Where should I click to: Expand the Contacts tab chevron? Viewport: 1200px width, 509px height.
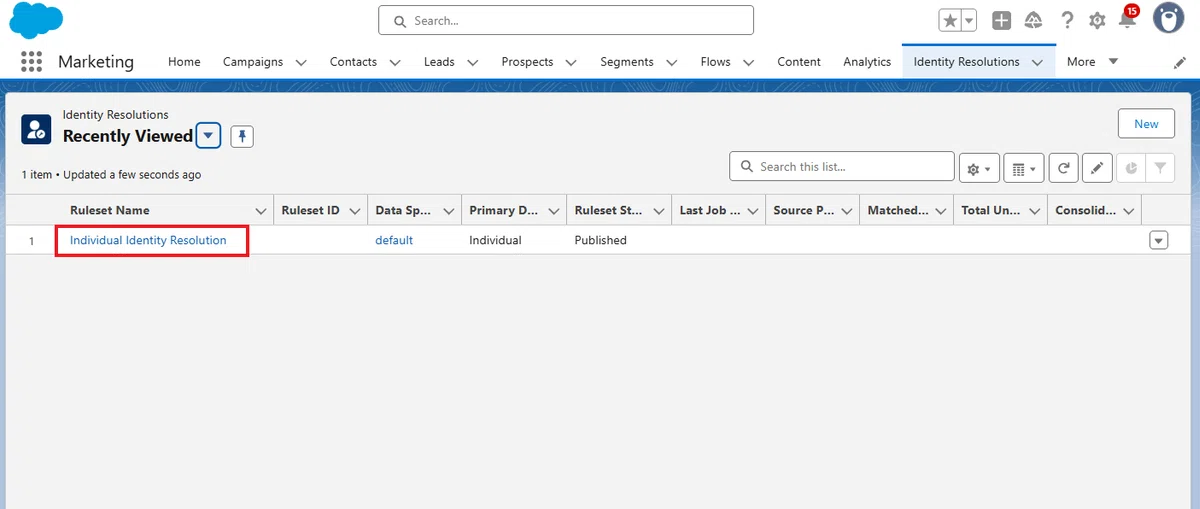click(x=394, y=62)
